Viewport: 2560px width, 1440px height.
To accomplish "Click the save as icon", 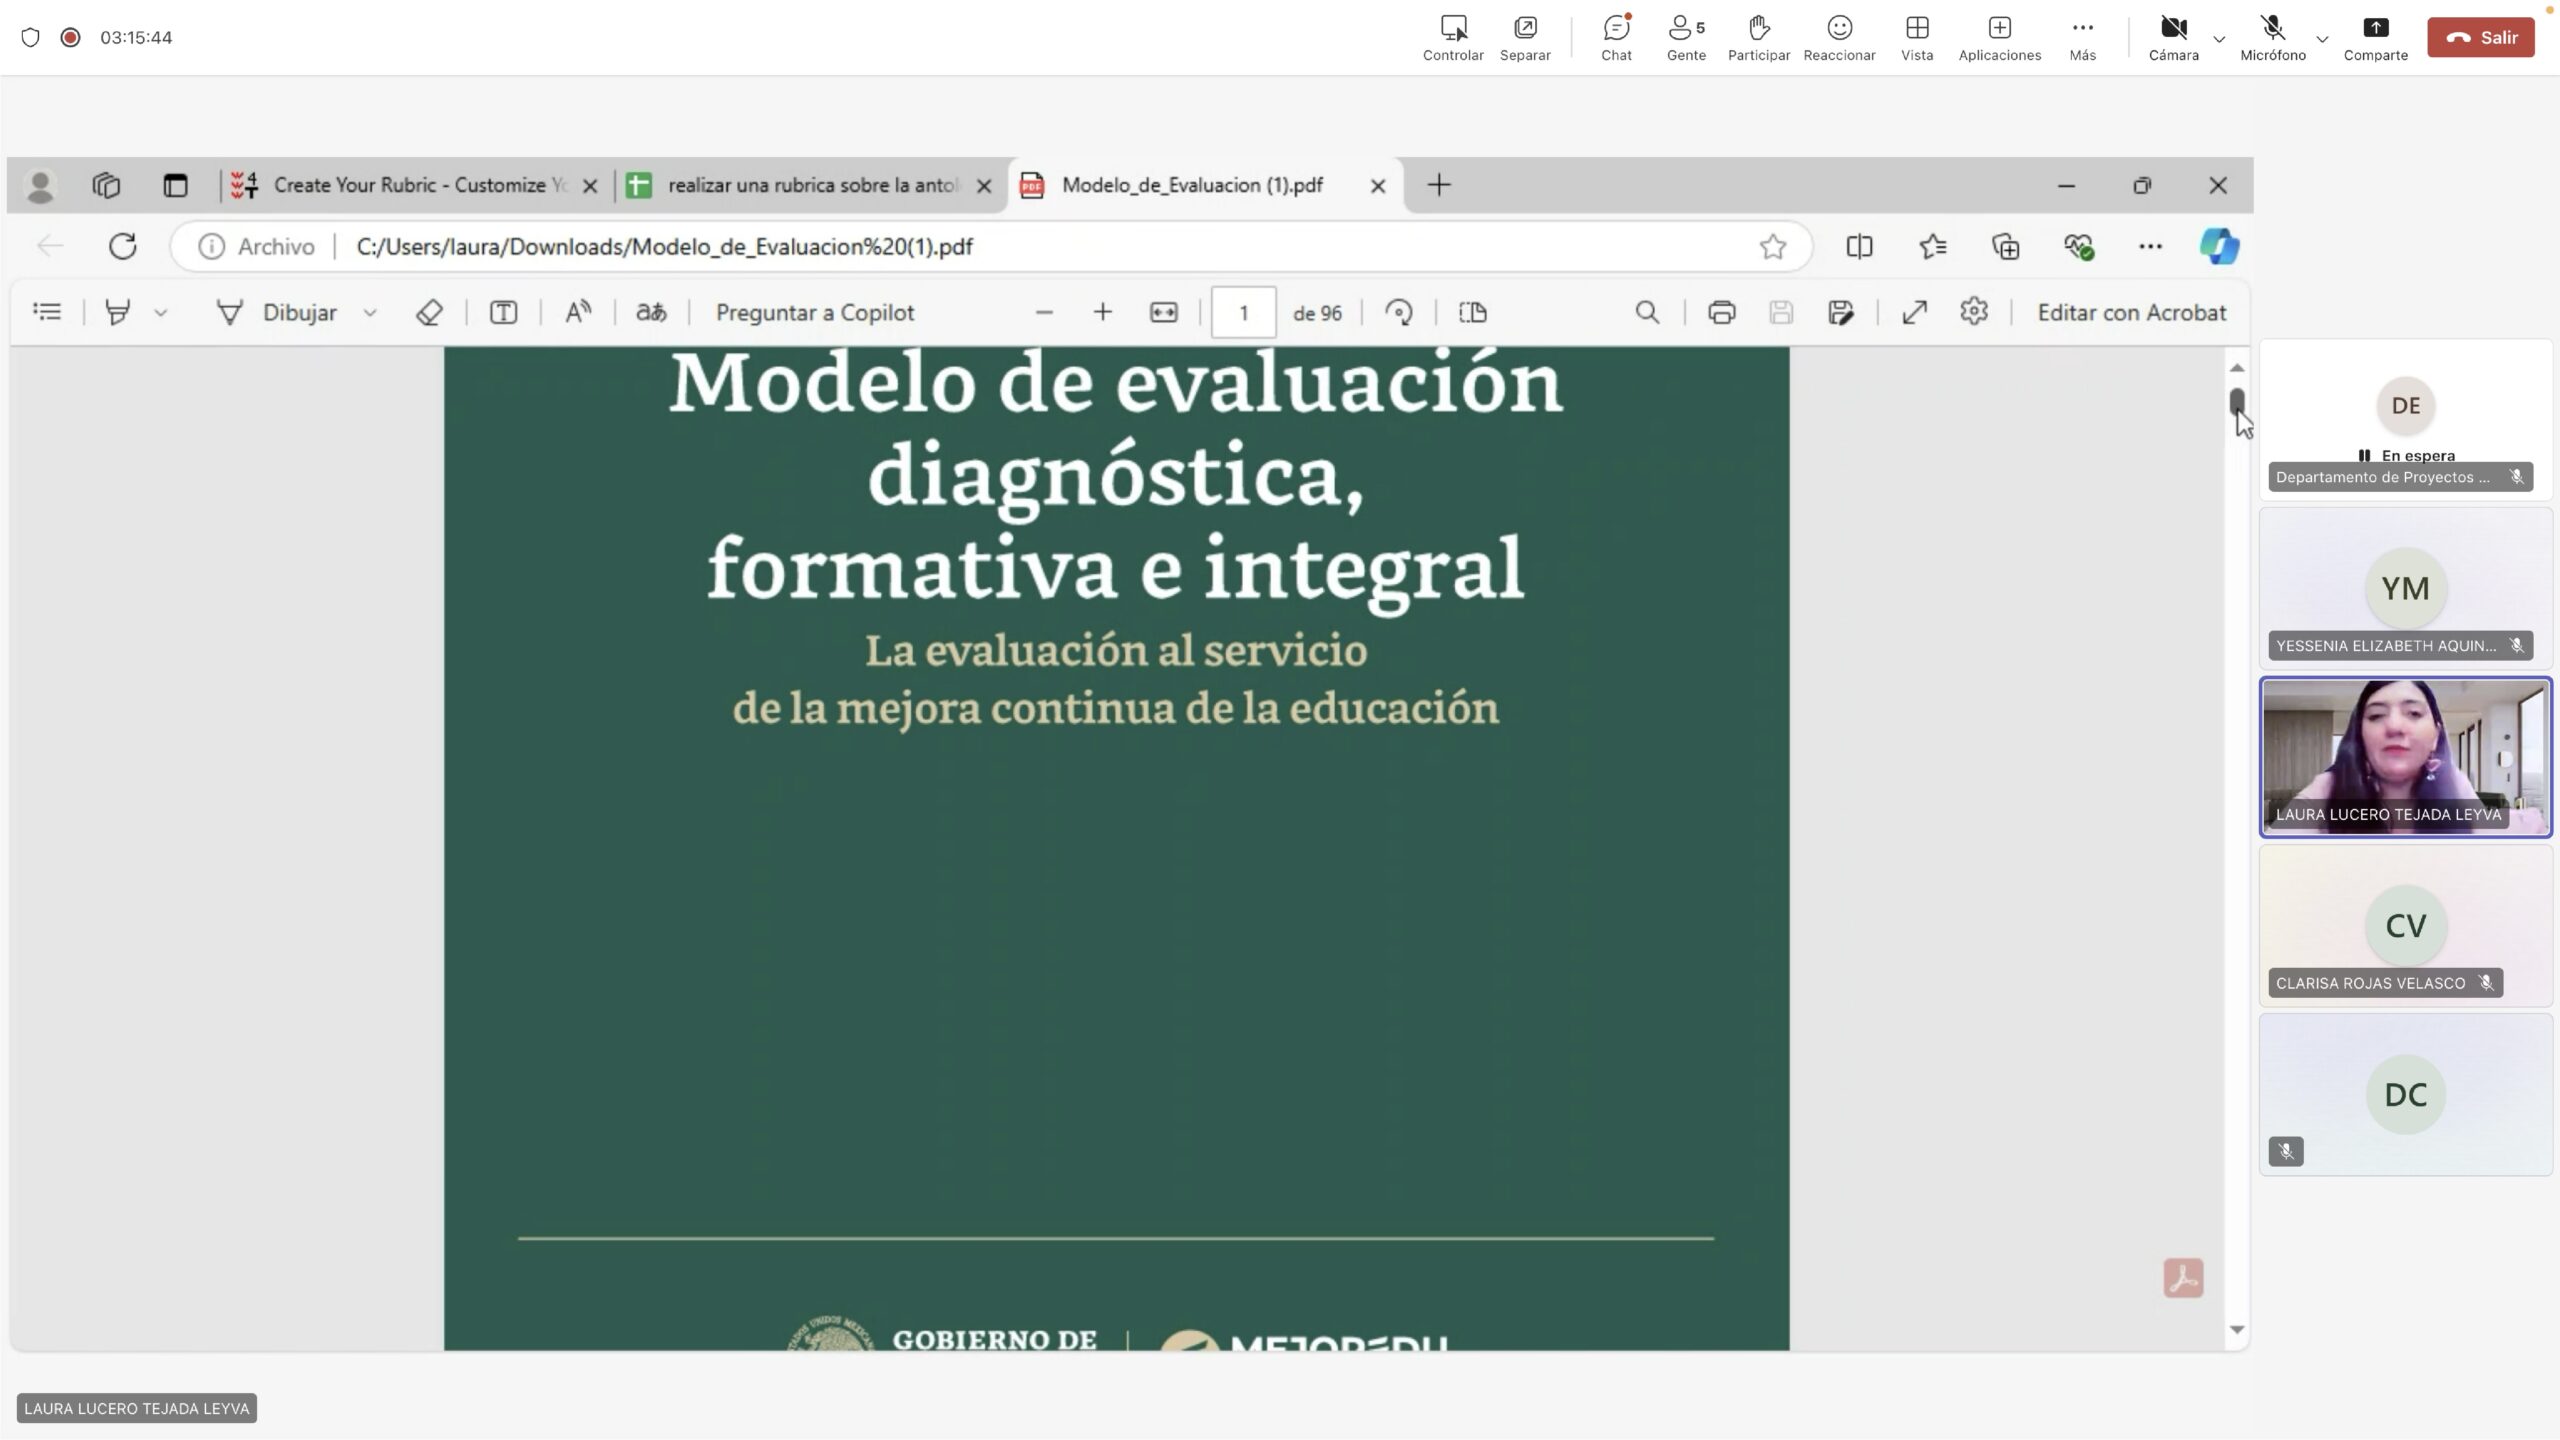I will point(1841,312).
